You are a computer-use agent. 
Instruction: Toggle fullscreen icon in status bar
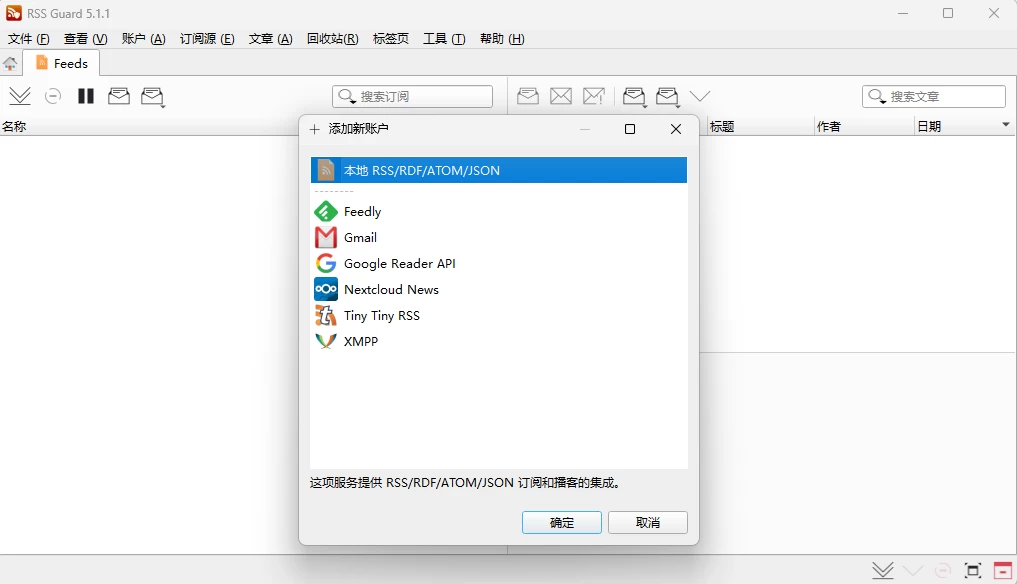pyautogui.click(x=973, y=570)
